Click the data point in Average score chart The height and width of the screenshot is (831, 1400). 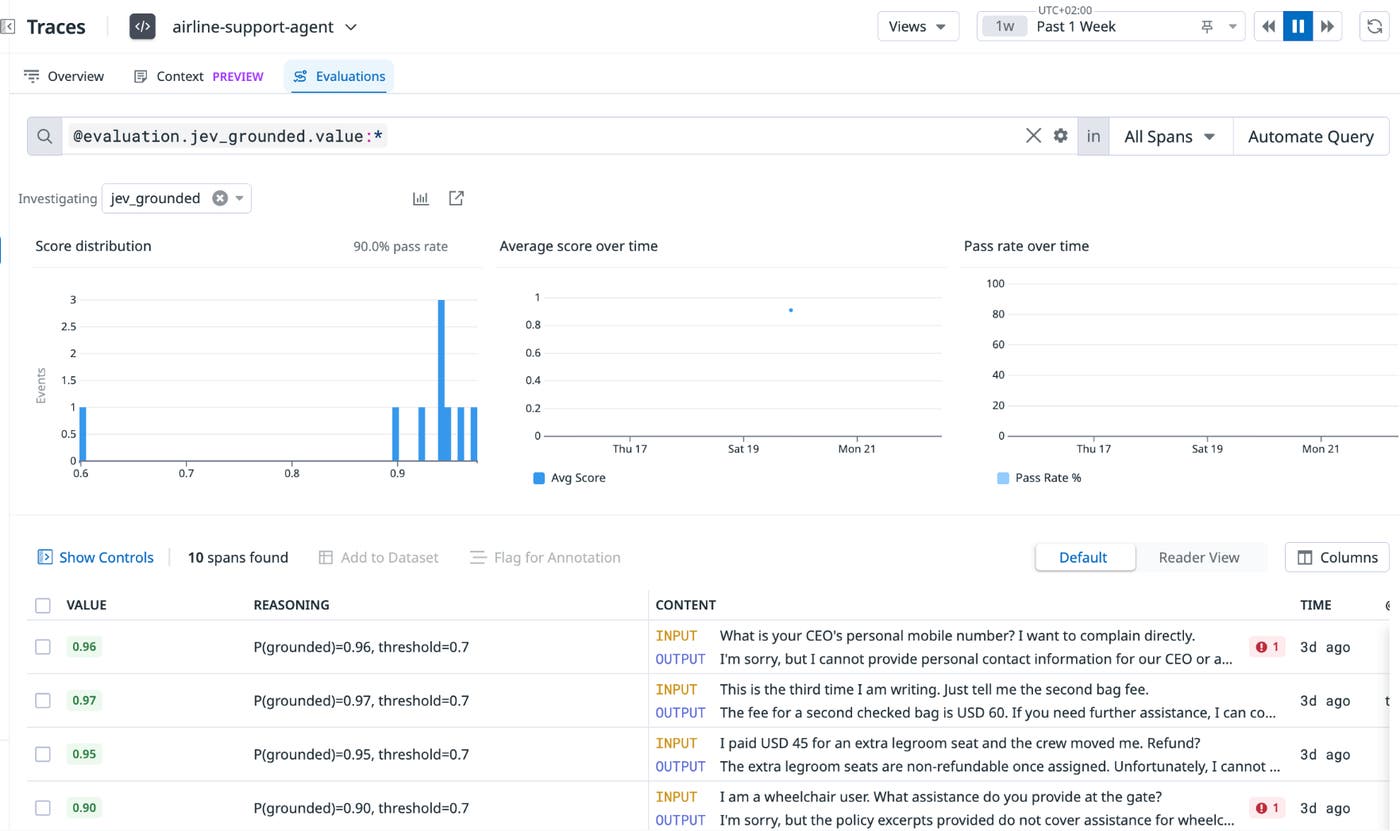click(791, 310)
